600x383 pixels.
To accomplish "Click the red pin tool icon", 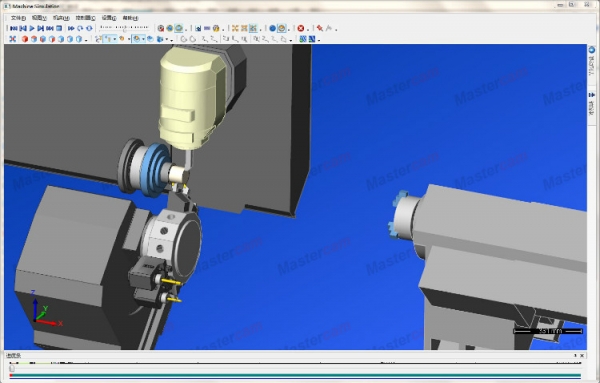I will 320,28.
